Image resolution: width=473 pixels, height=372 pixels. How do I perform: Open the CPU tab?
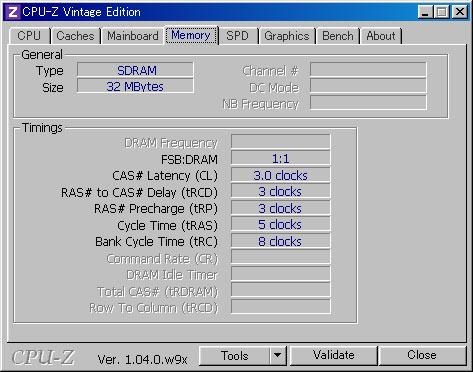[x=29, y=36]
